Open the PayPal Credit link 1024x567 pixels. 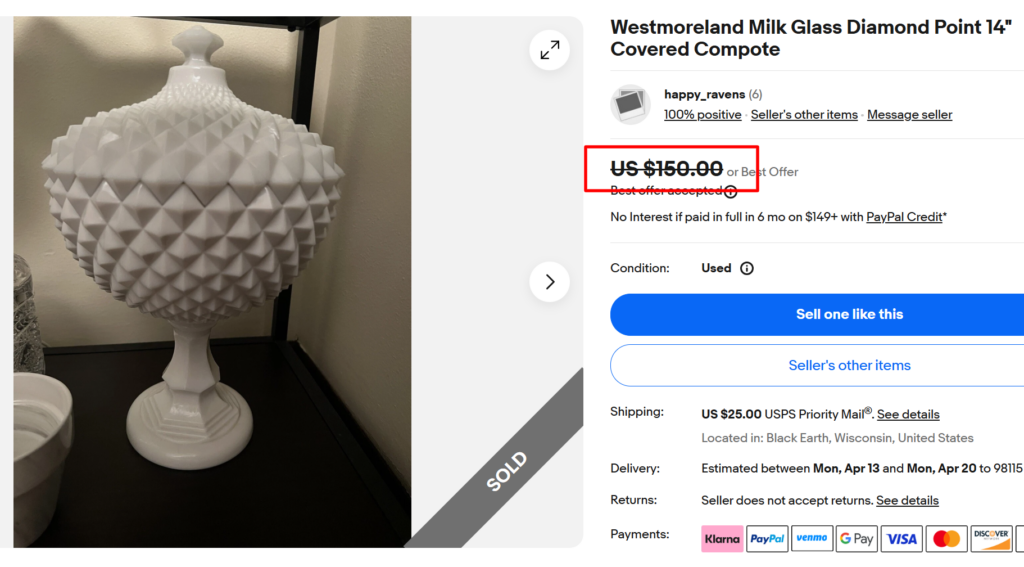(x=904, y=217)
